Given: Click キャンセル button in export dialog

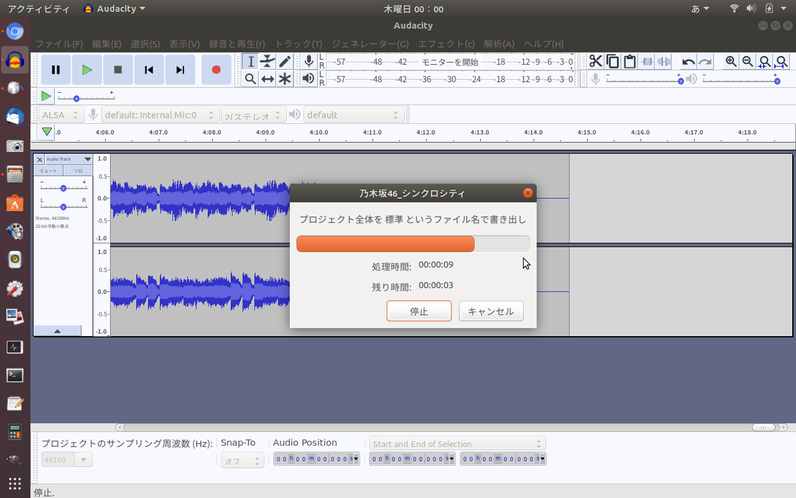Looking at the screenshot, I should pos(491,311).
